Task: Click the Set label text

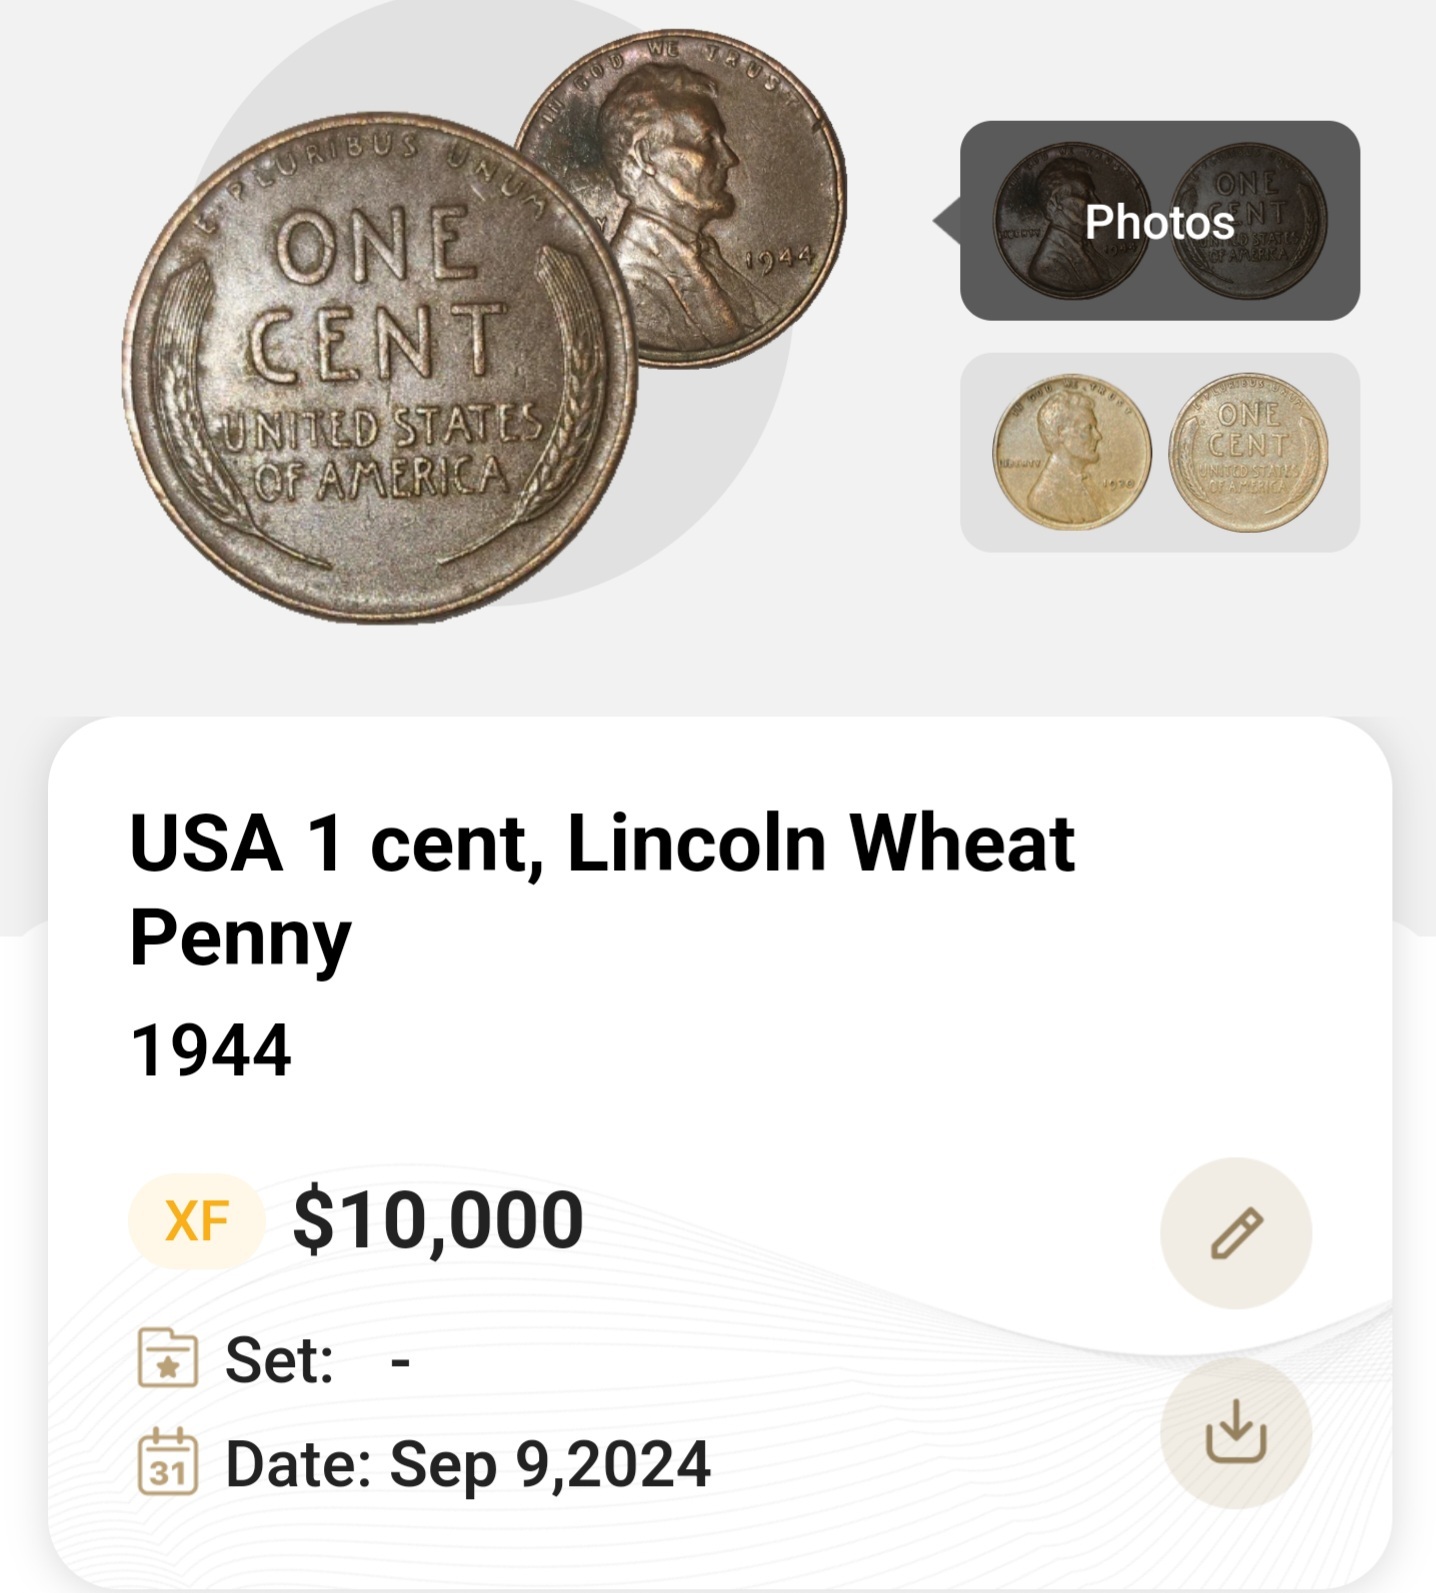Action: (279, 1360)
